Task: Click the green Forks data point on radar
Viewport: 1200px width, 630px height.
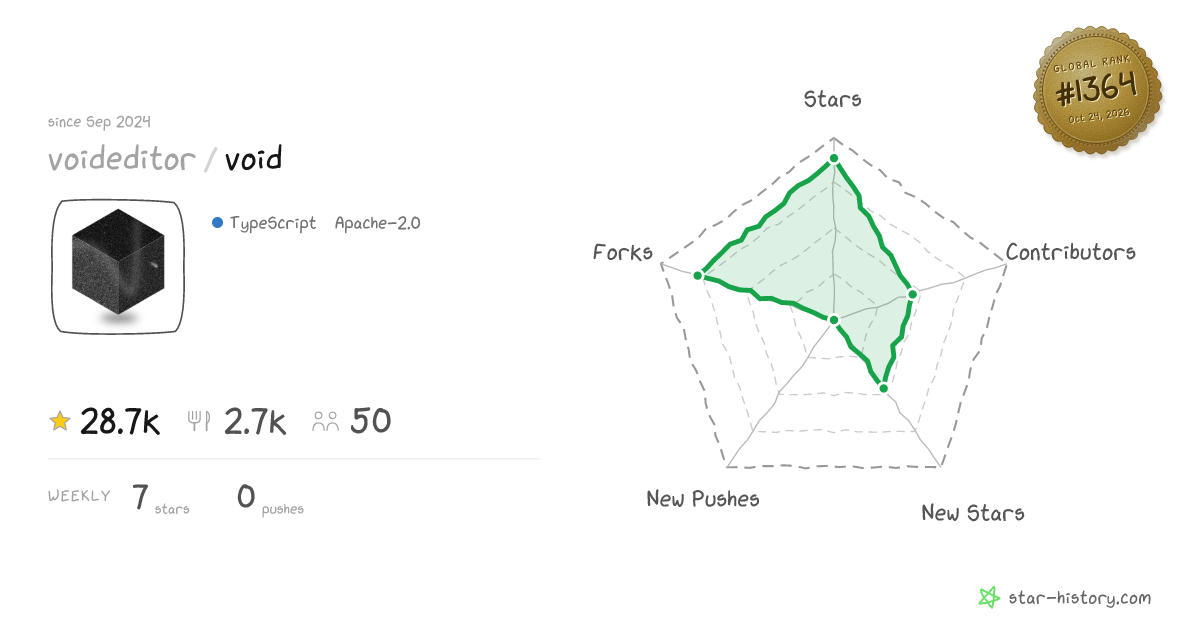Action: click(701, 275)
